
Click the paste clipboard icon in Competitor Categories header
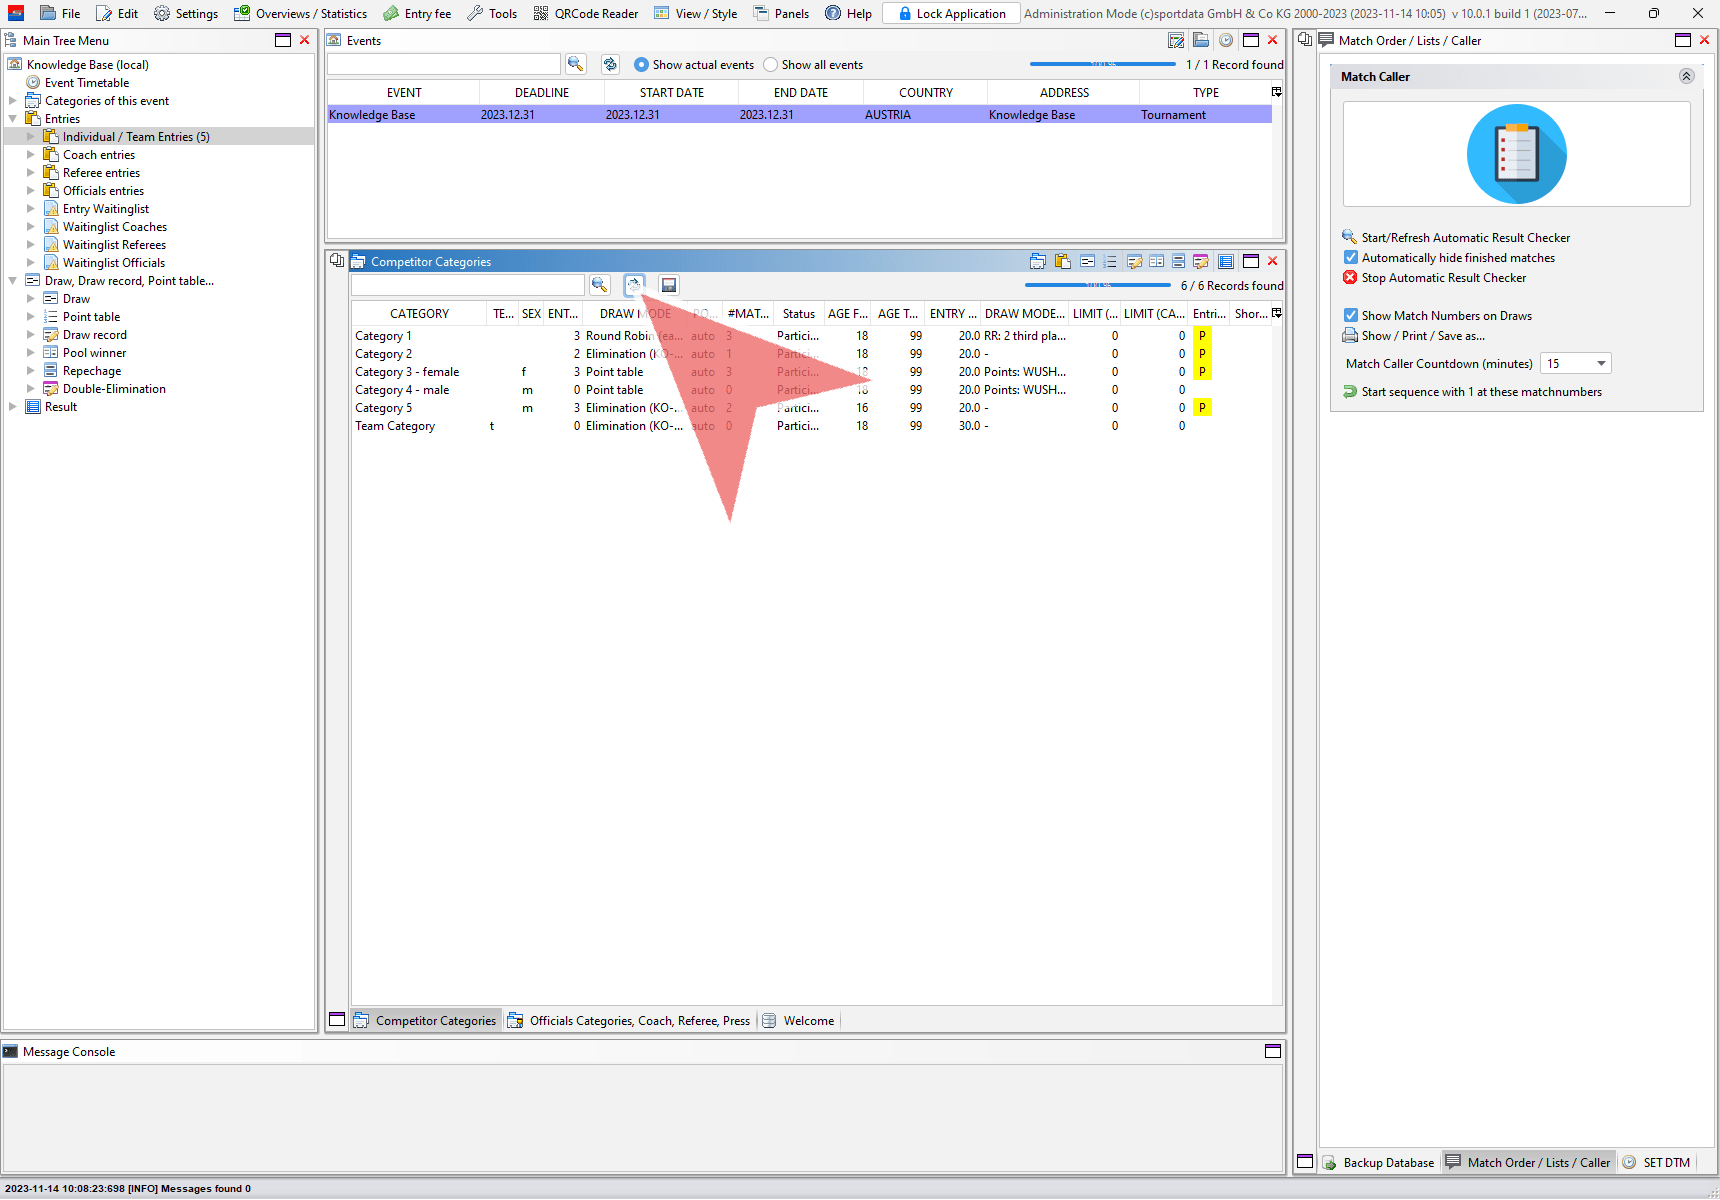(1062, 262)
